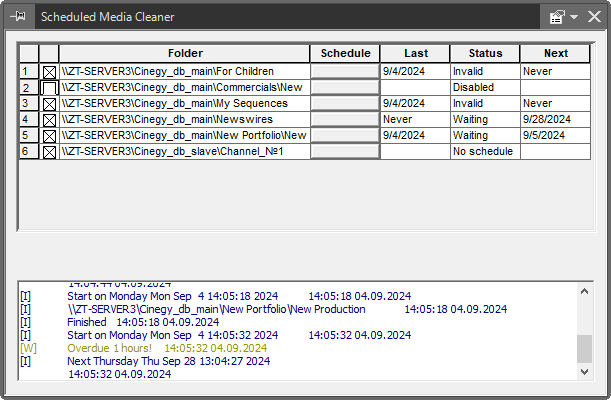Click the Folder column header
This screenshot has height=400, width=611.
point(185,54)
